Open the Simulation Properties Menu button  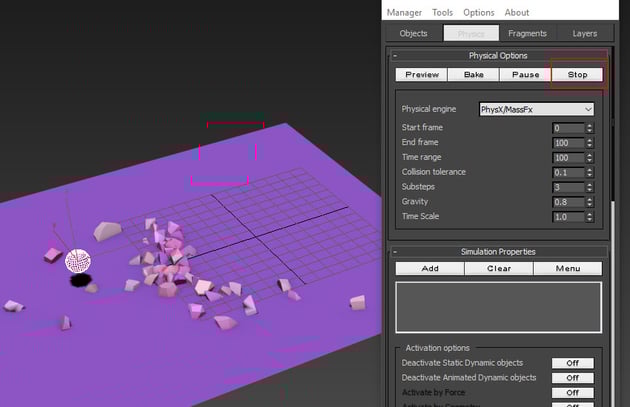pos(568,268)
